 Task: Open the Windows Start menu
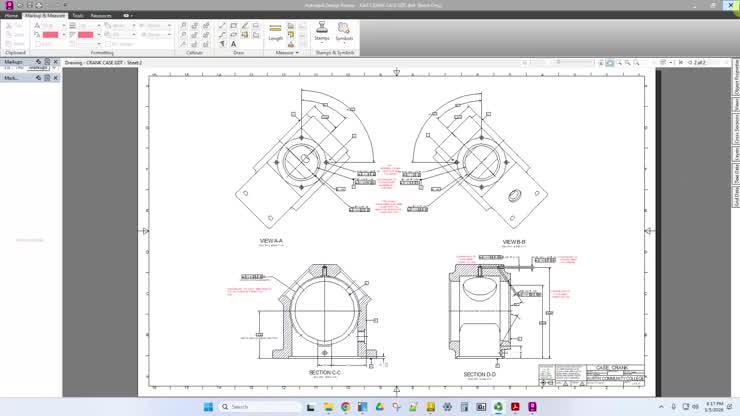click(x=208, y=407)
